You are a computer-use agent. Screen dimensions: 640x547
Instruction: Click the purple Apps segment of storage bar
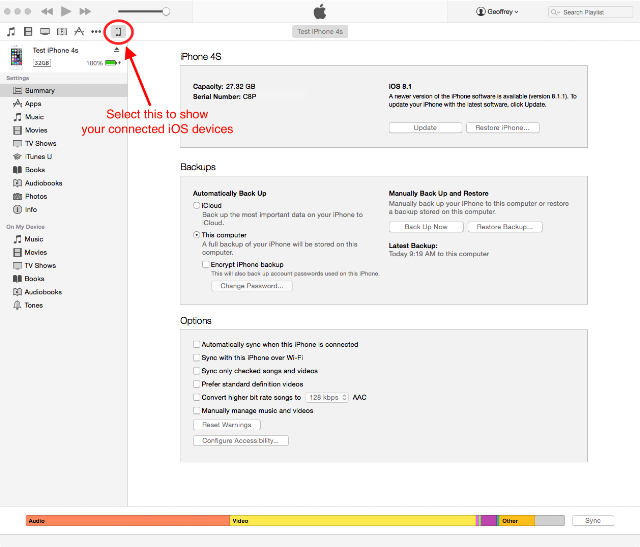click(488, 520)
